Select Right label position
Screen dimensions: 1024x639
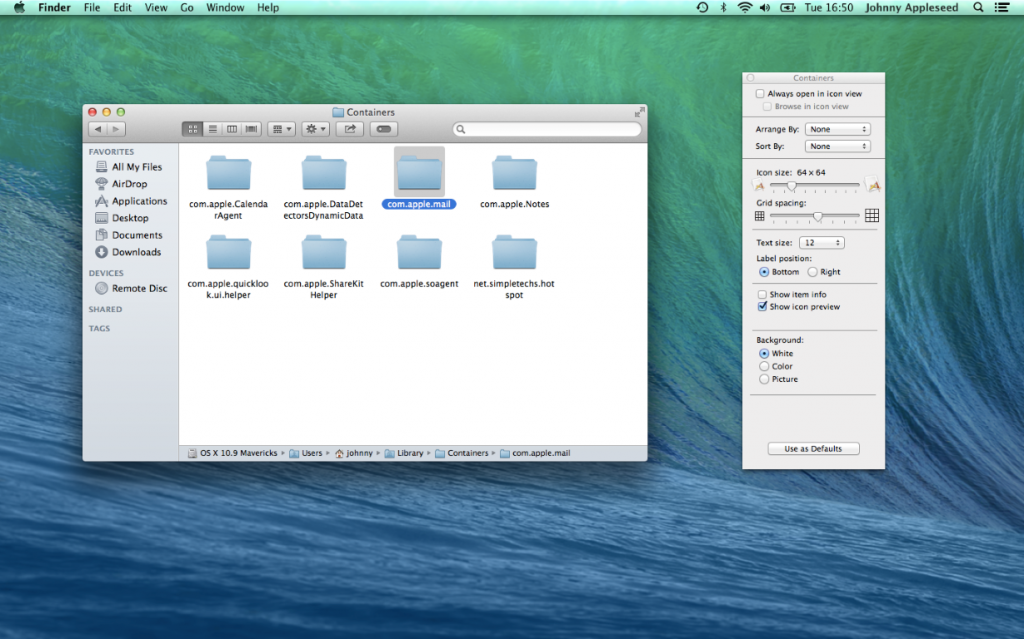click(x=812, y=272)
